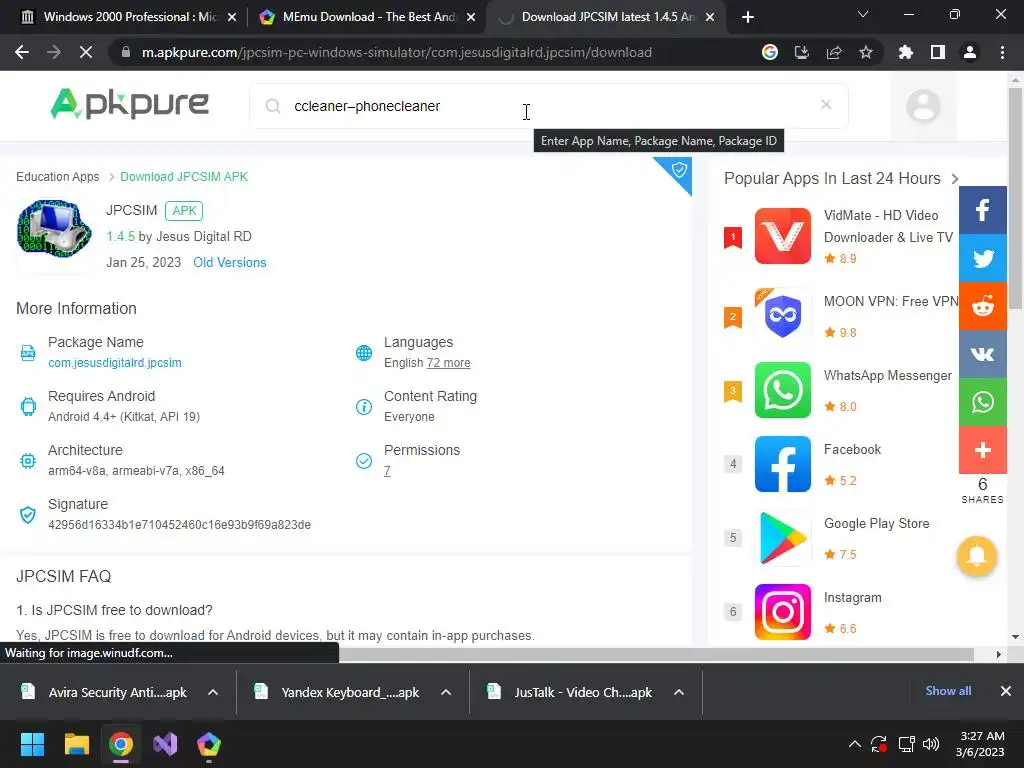Expand Avira Security download options
The width and height of the screenshot is (1024, 768).
[x=213, y=692]
